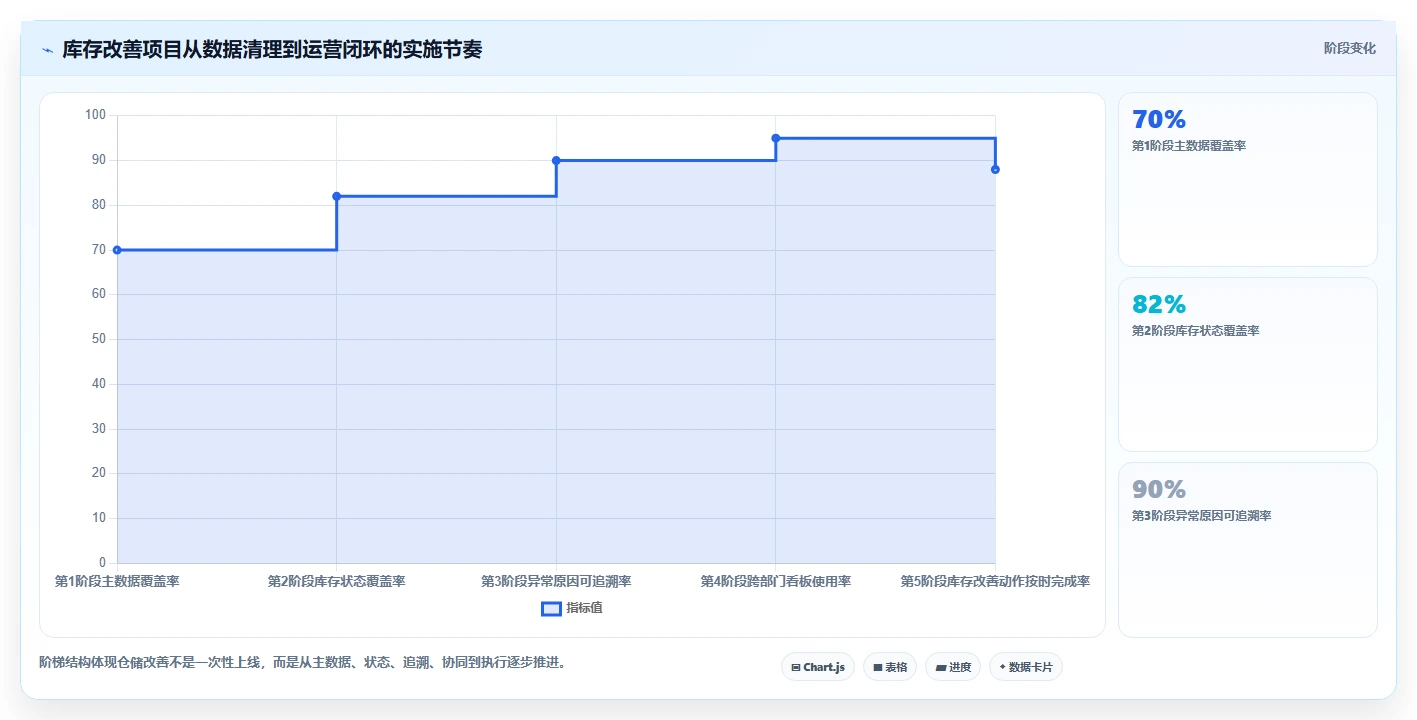Screen dimensions: 1417x720
Task: Click y-axis tick label 100
Action: tap(95, 115)
